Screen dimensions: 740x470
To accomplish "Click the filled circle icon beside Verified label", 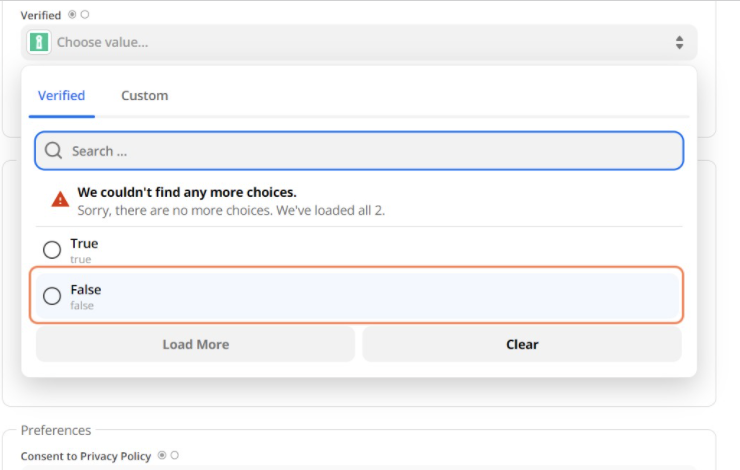I will point(72,15).
